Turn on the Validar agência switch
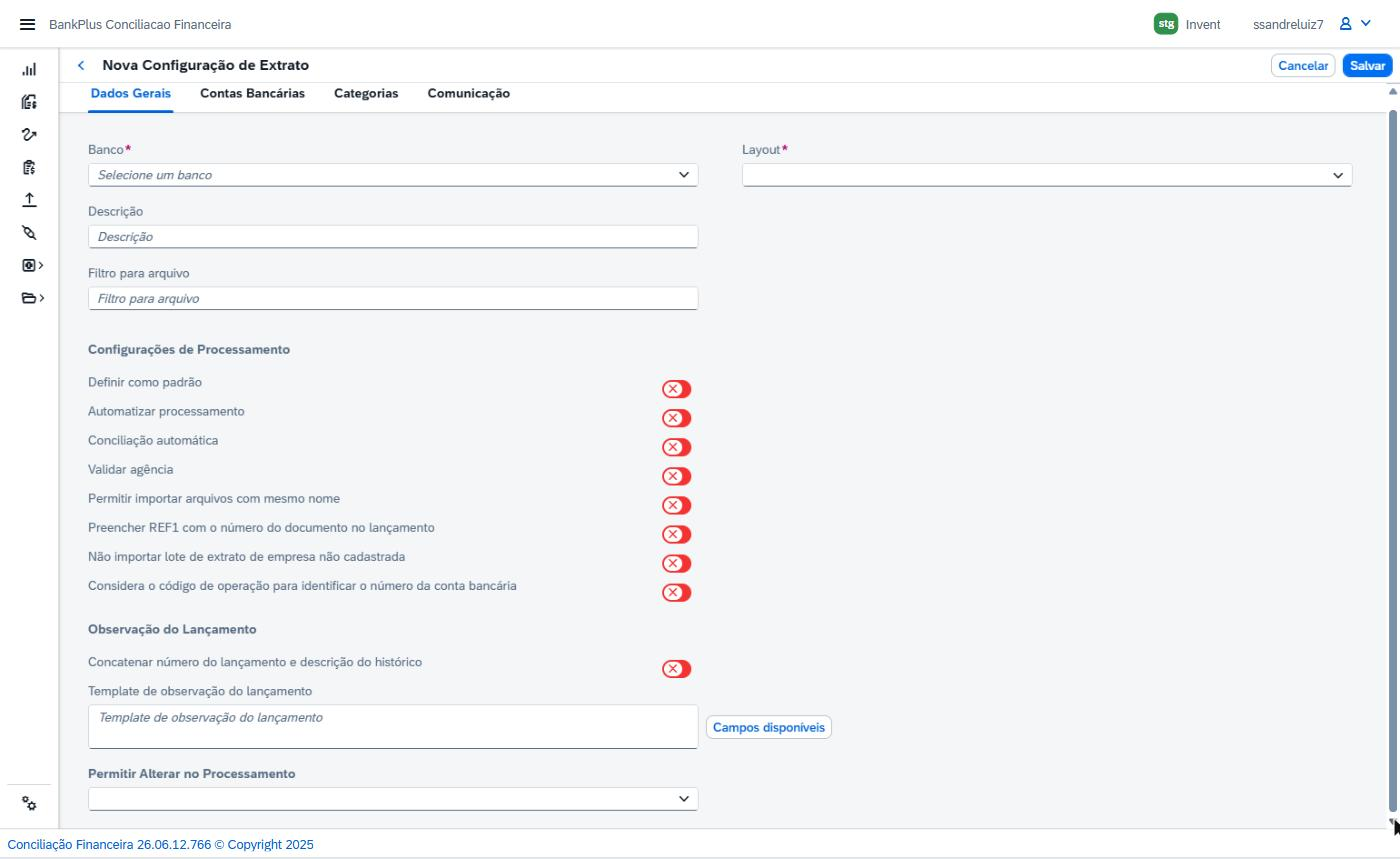 (x=677, y=476)
